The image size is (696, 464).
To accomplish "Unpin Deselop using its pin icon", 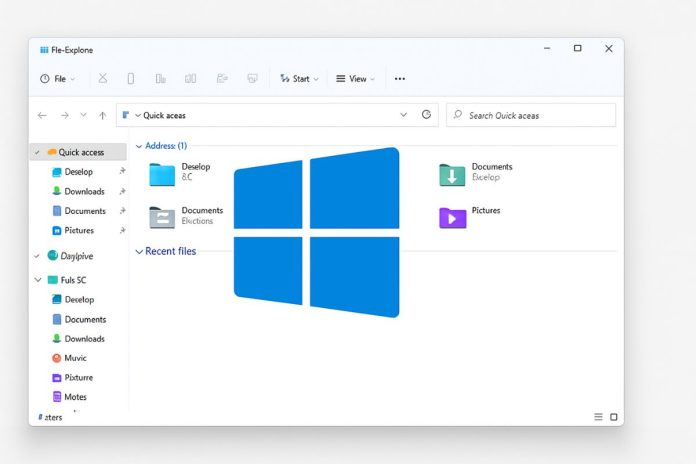I will coord(122,171).
